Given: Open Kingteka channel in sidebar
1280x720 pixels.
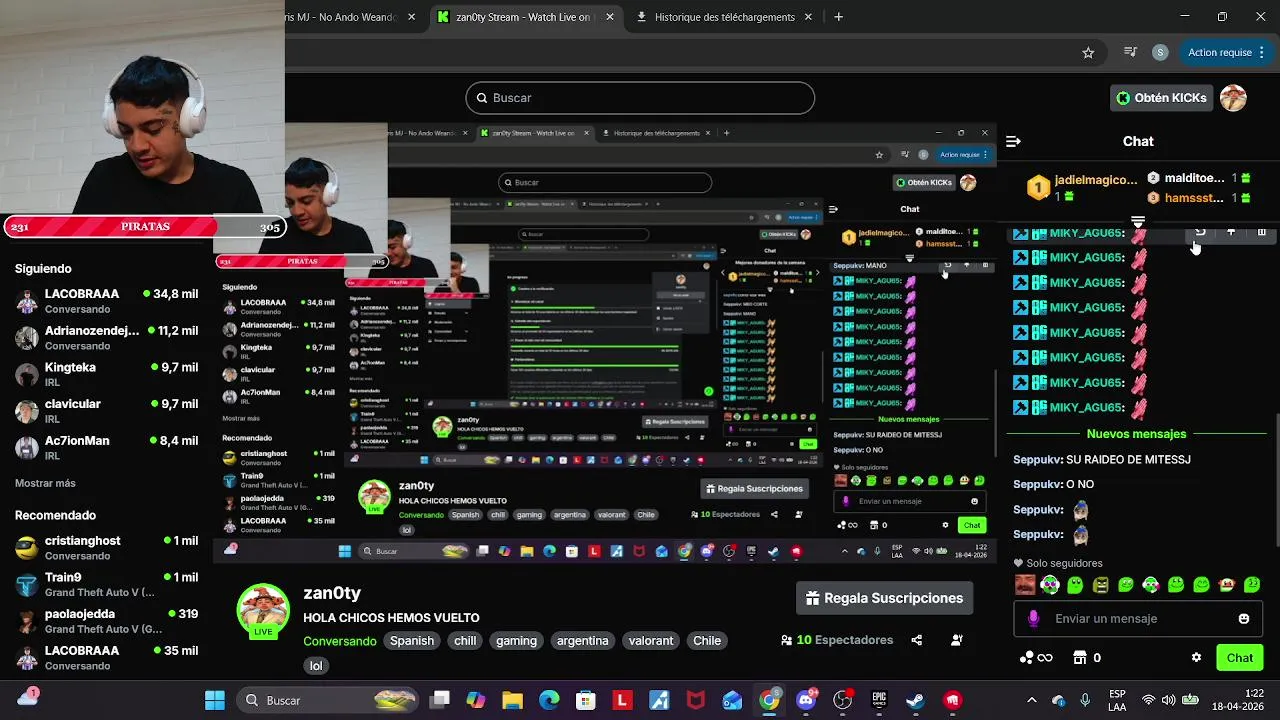Looking at the screenshot, I should (x=106, y=374).
